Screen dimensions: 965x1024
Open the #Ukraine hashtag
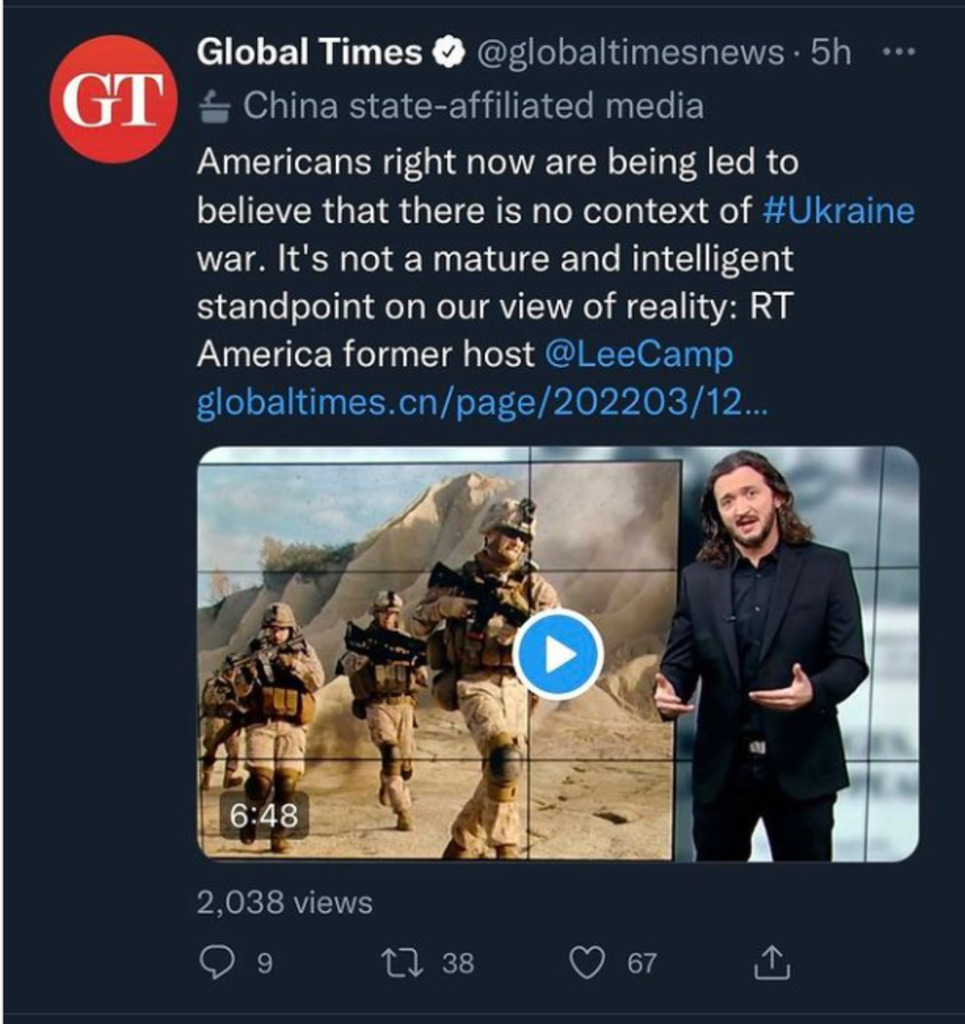tap(838, 211)
